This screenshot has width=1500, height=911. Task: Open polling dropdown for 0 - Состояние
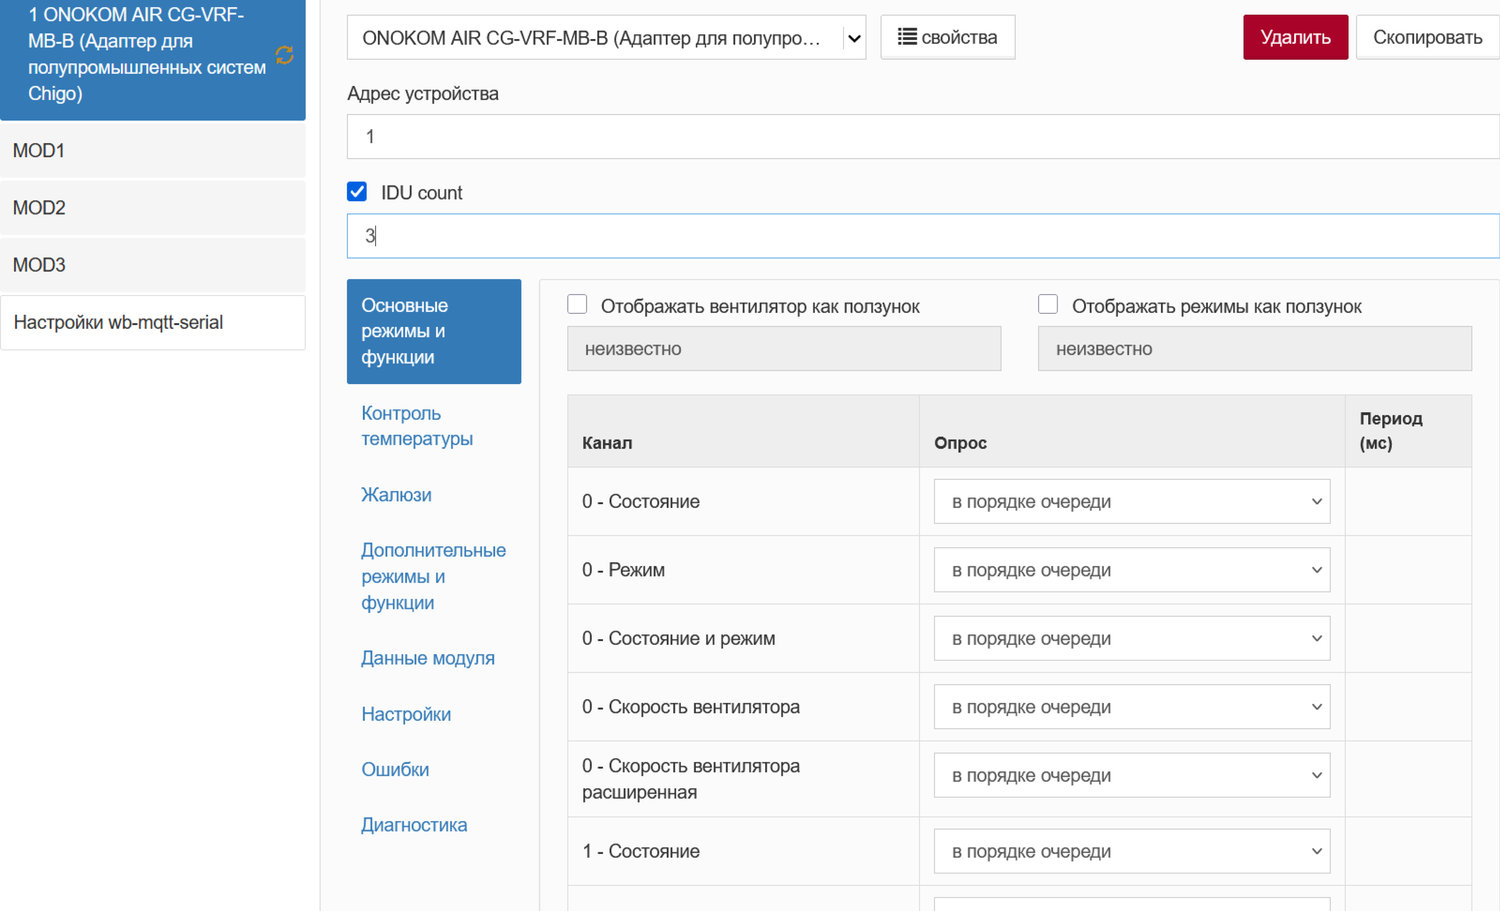(1131, 501)
